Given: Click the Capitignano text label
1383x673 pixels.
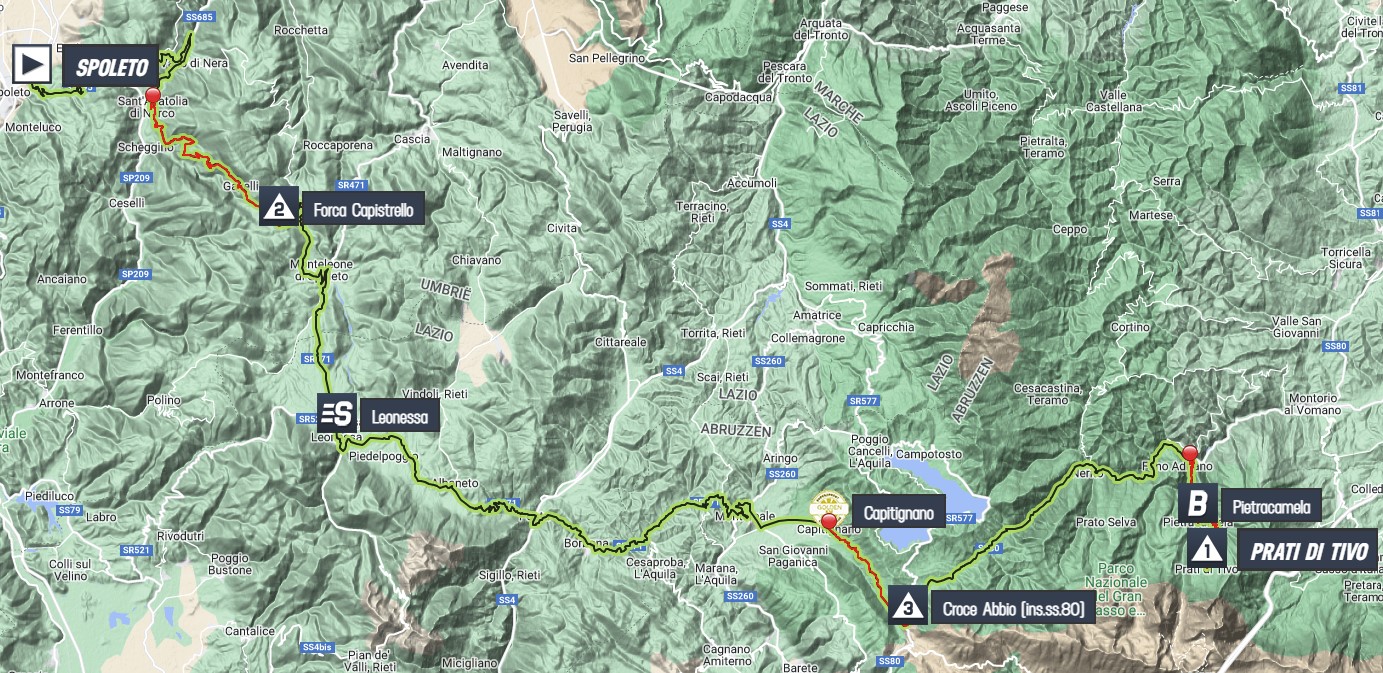Looking at the screenshot, I should [895, 514].
